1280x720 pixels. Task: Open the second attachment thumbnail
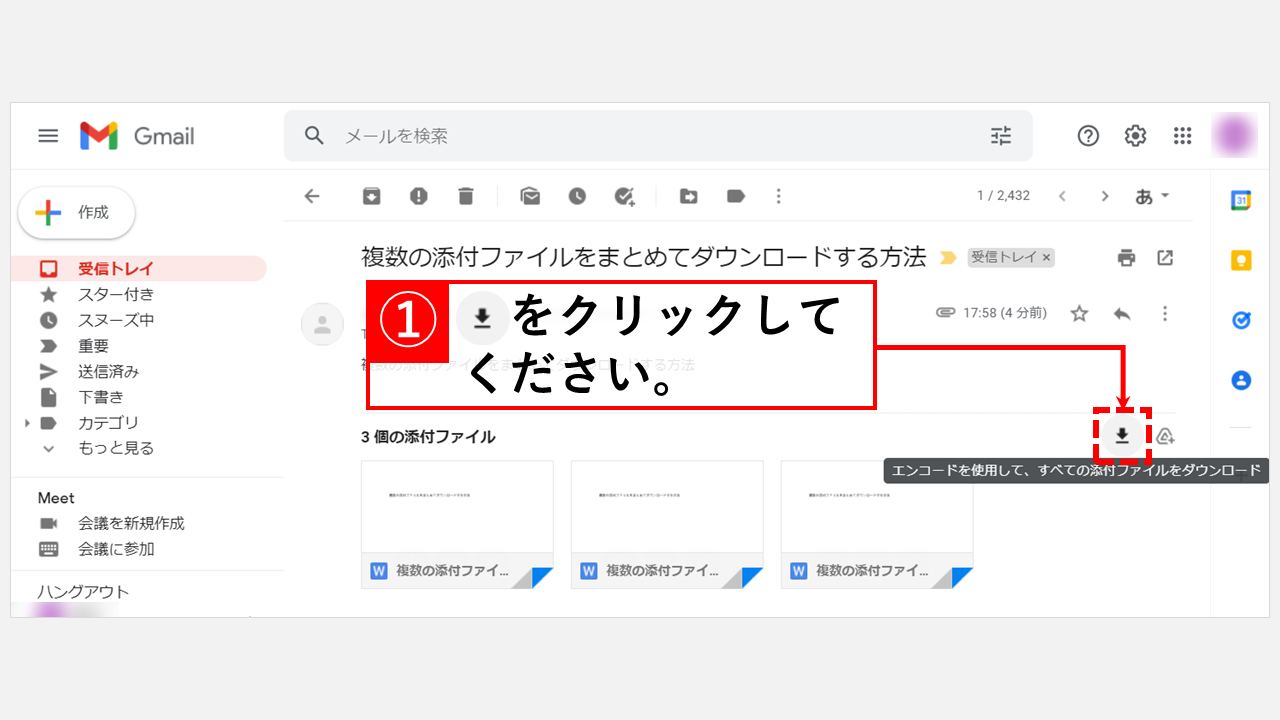(667, 524)
